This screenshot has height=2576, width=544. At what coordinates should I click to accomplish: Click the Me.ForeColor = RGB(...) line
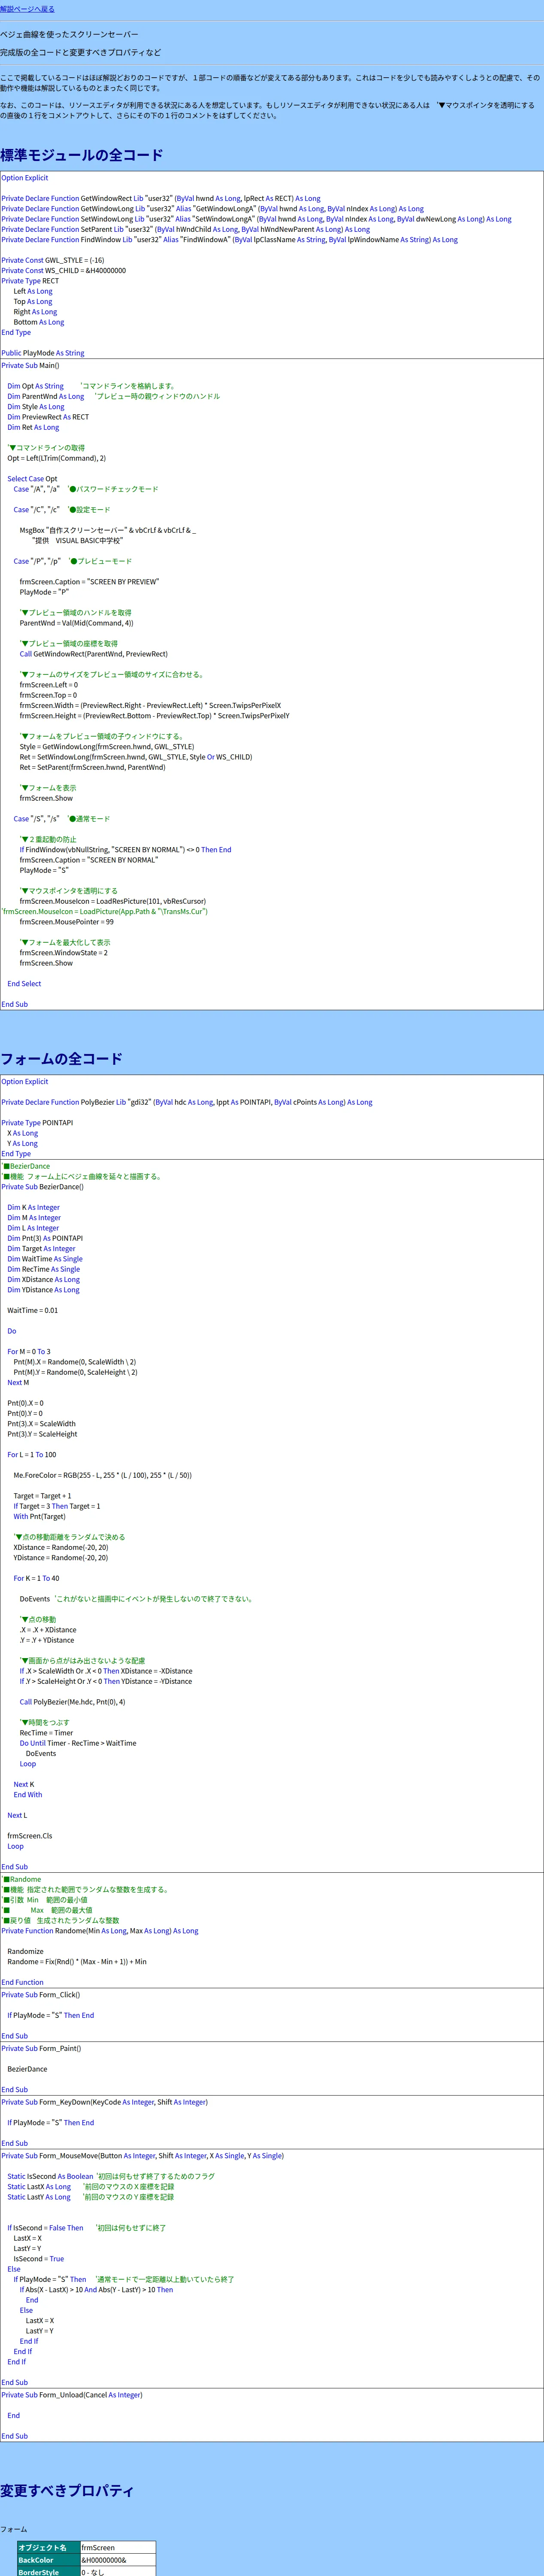tap(103, 1475)
